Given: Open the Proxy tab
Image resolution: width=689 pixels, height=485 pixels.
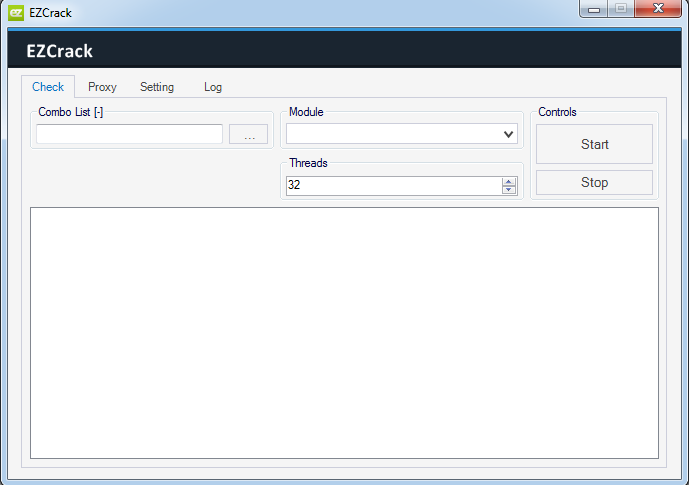Looking at the screenshot, I should coord(102,87).
